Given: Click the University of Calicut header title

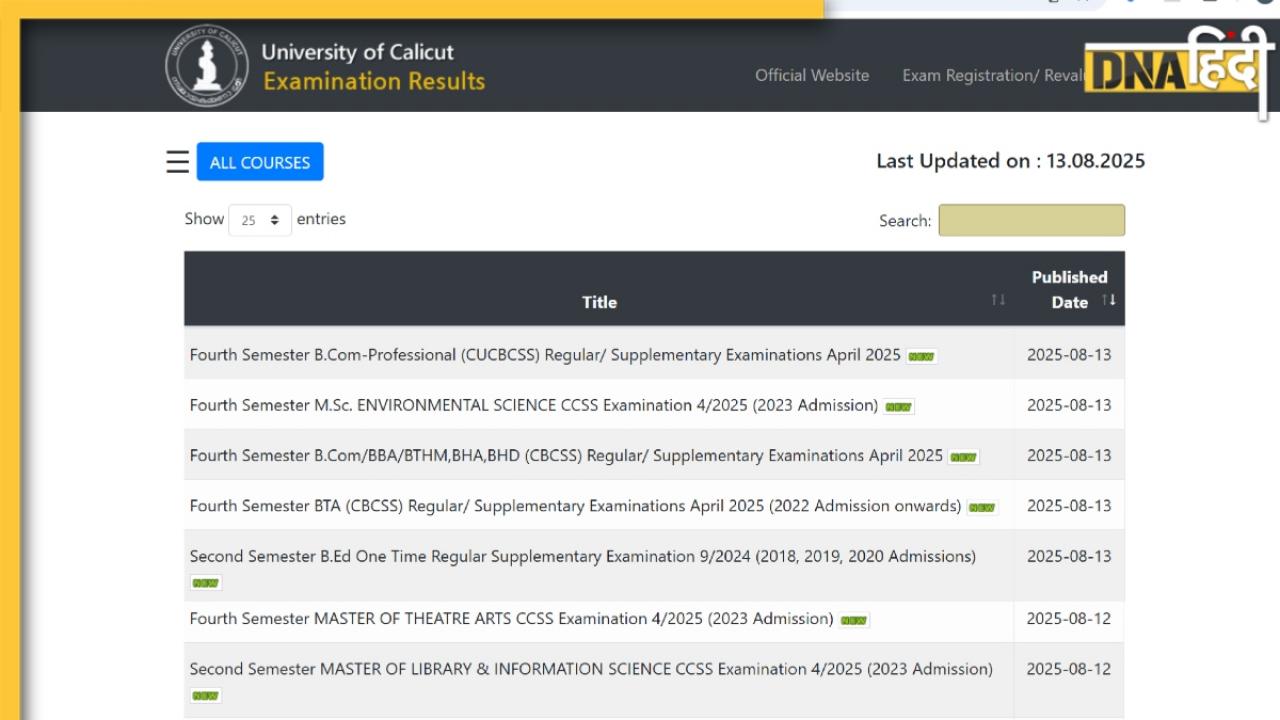Looking at the screenshot, I should 357,52.
